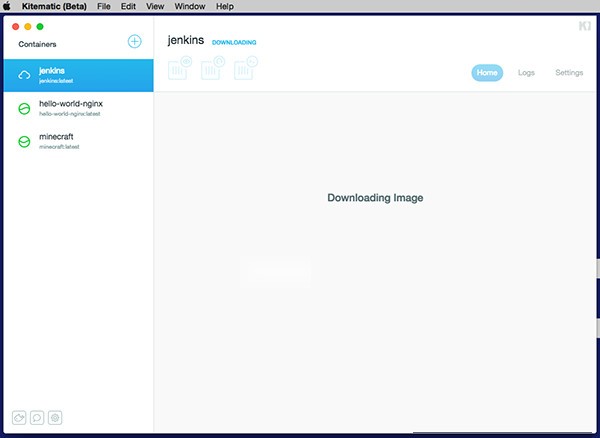Switch to the Logs tab
The width and height of the screenshot is (600, 438).
coord(526,73)
